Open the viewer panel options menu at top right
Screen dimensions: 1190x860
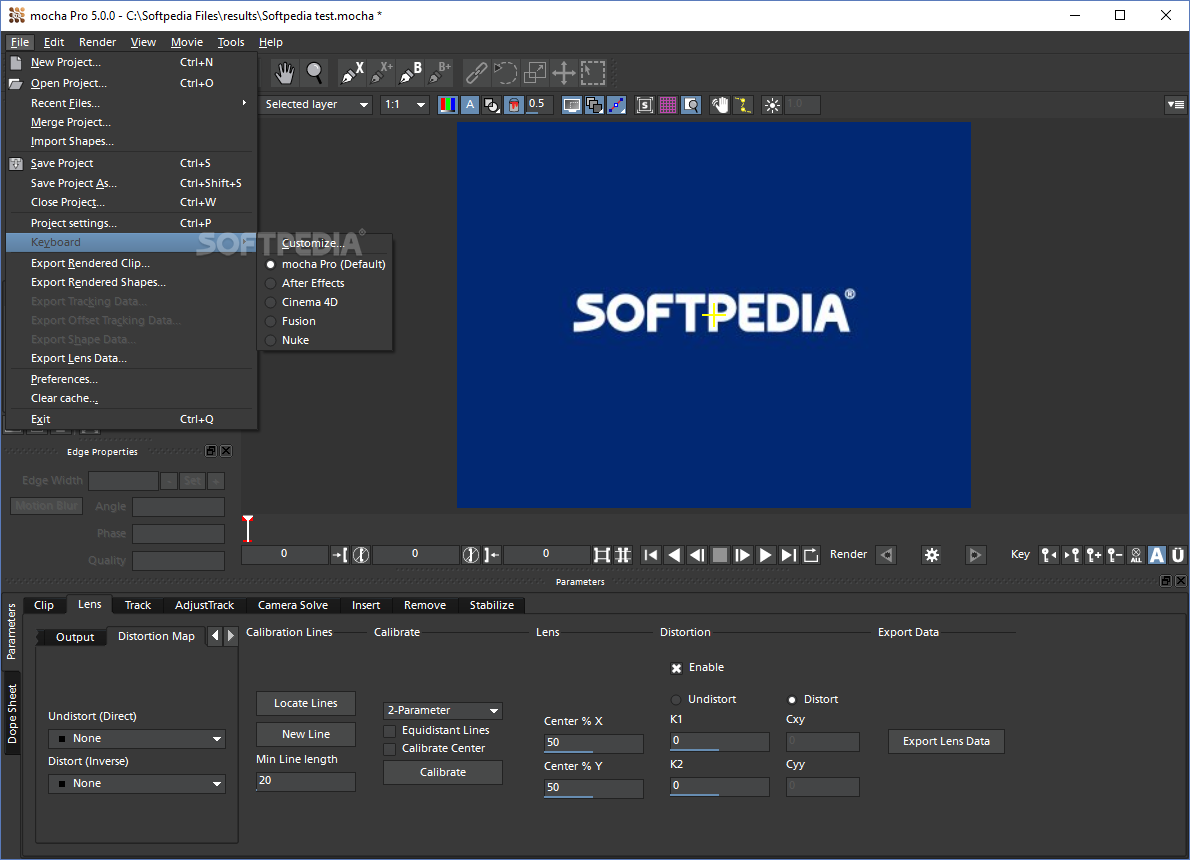click(1176, 105)
